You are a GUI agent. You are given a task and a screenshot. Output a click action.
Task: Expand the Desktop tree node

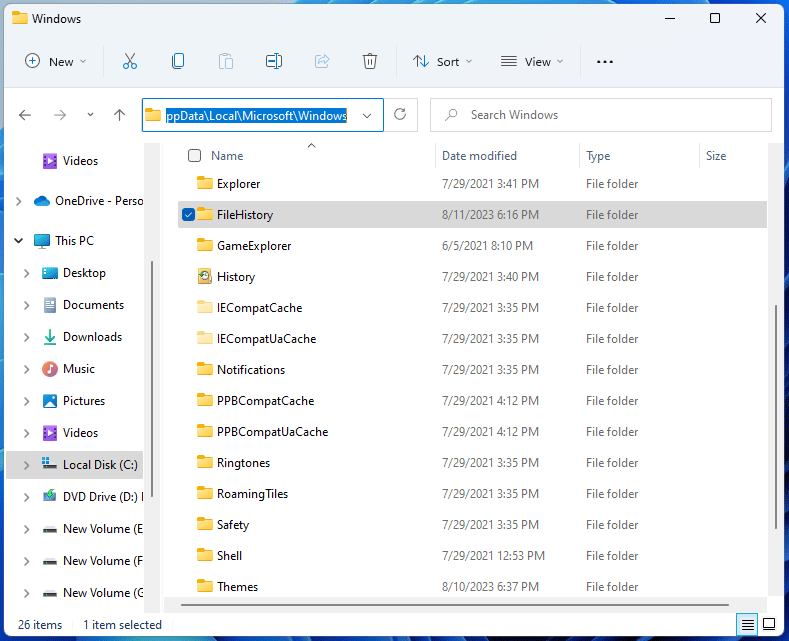coord(27,273)
